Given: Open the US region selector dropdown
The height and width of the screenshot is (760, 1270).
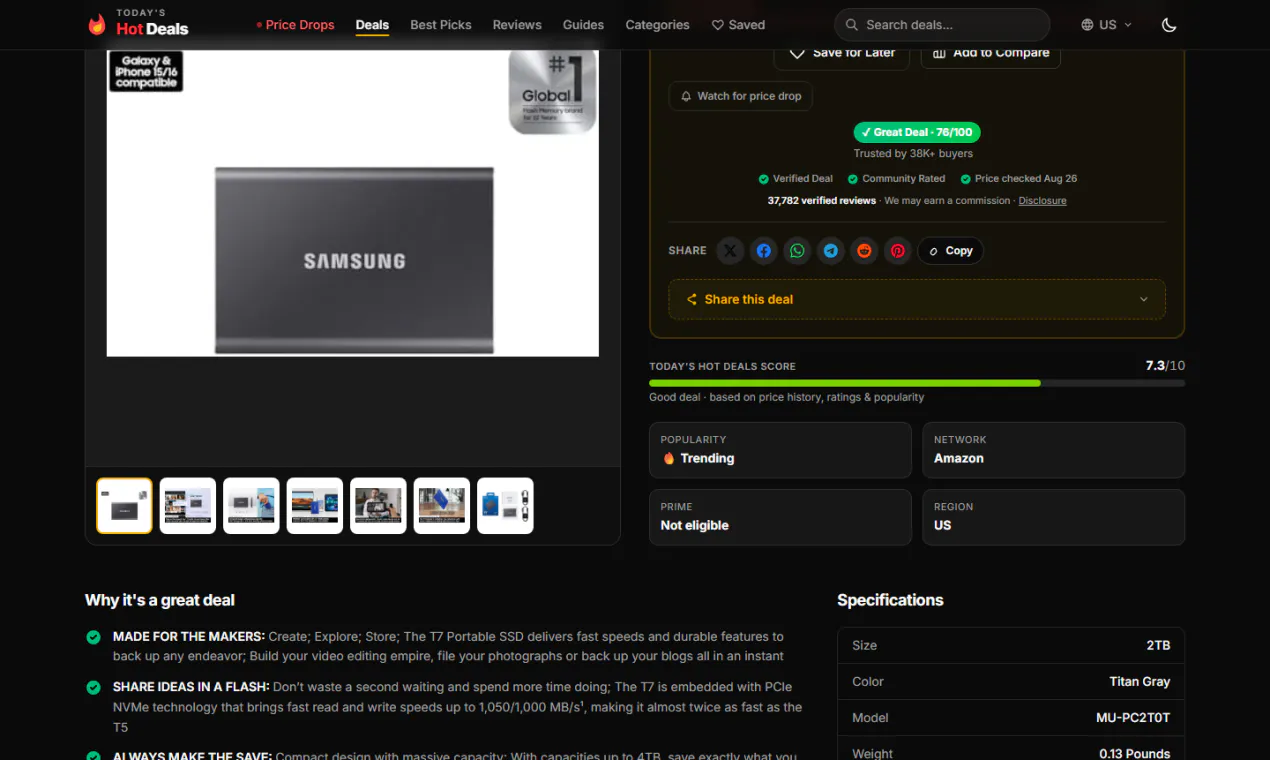Looking at the screenshot, I should click(1107, 25).
